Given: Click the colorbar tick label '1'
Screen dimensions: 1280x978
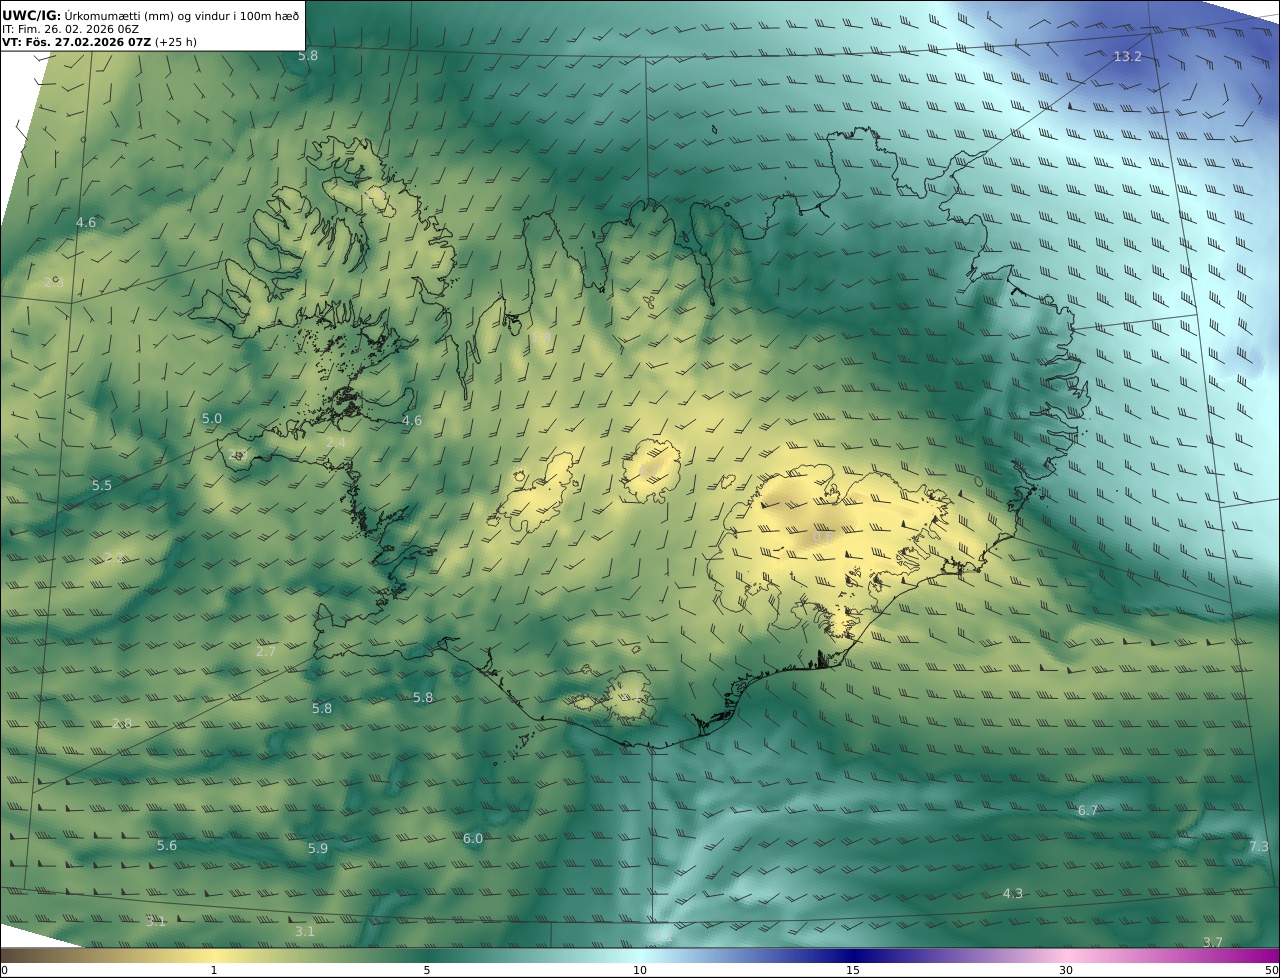Looking at the screenshot, I should 214,970.
